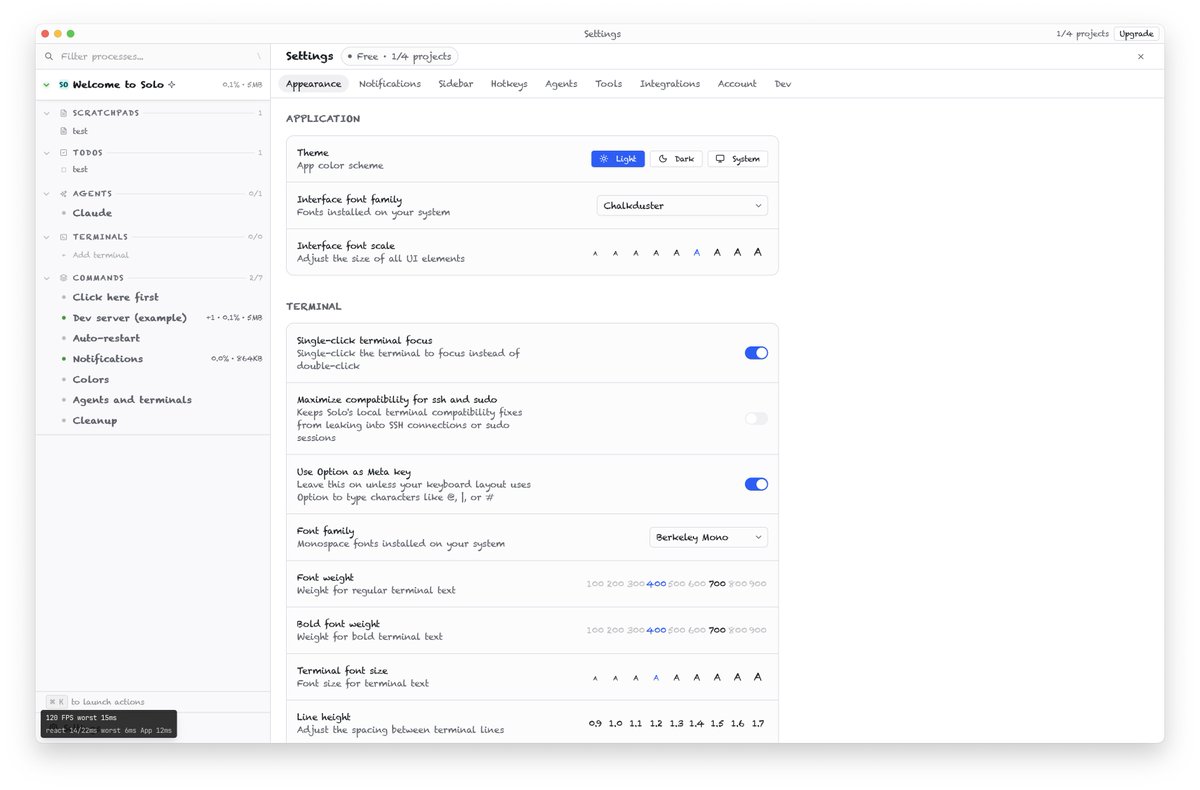1200x790 pixels.
Task: Set Line height to 1.2
Action: click(656, 723)
